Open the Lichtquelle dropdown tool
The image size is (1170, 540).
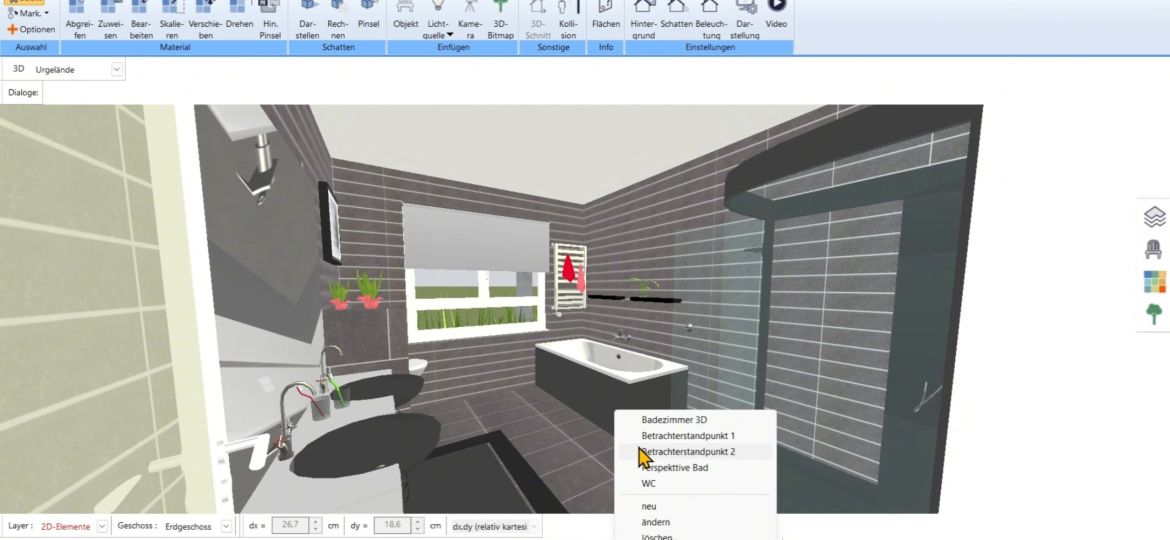[438, 20]
